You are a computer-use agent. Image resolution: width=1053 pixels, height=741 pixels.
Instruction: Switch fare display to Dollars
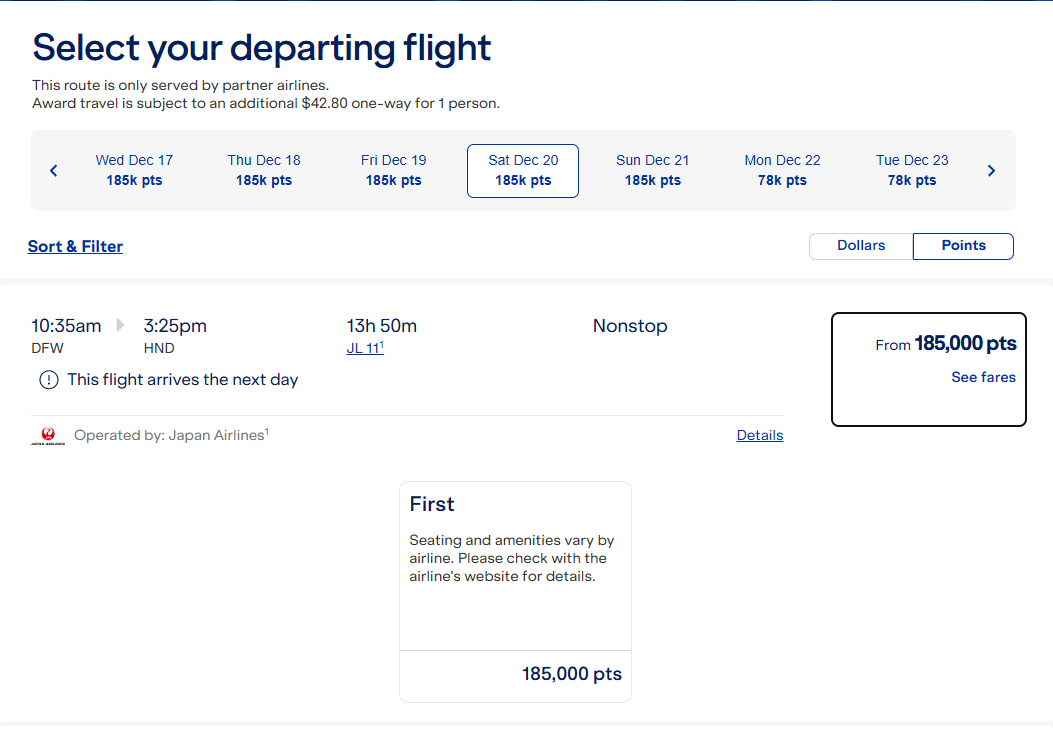pyautogui.click(x=861, y=246)
